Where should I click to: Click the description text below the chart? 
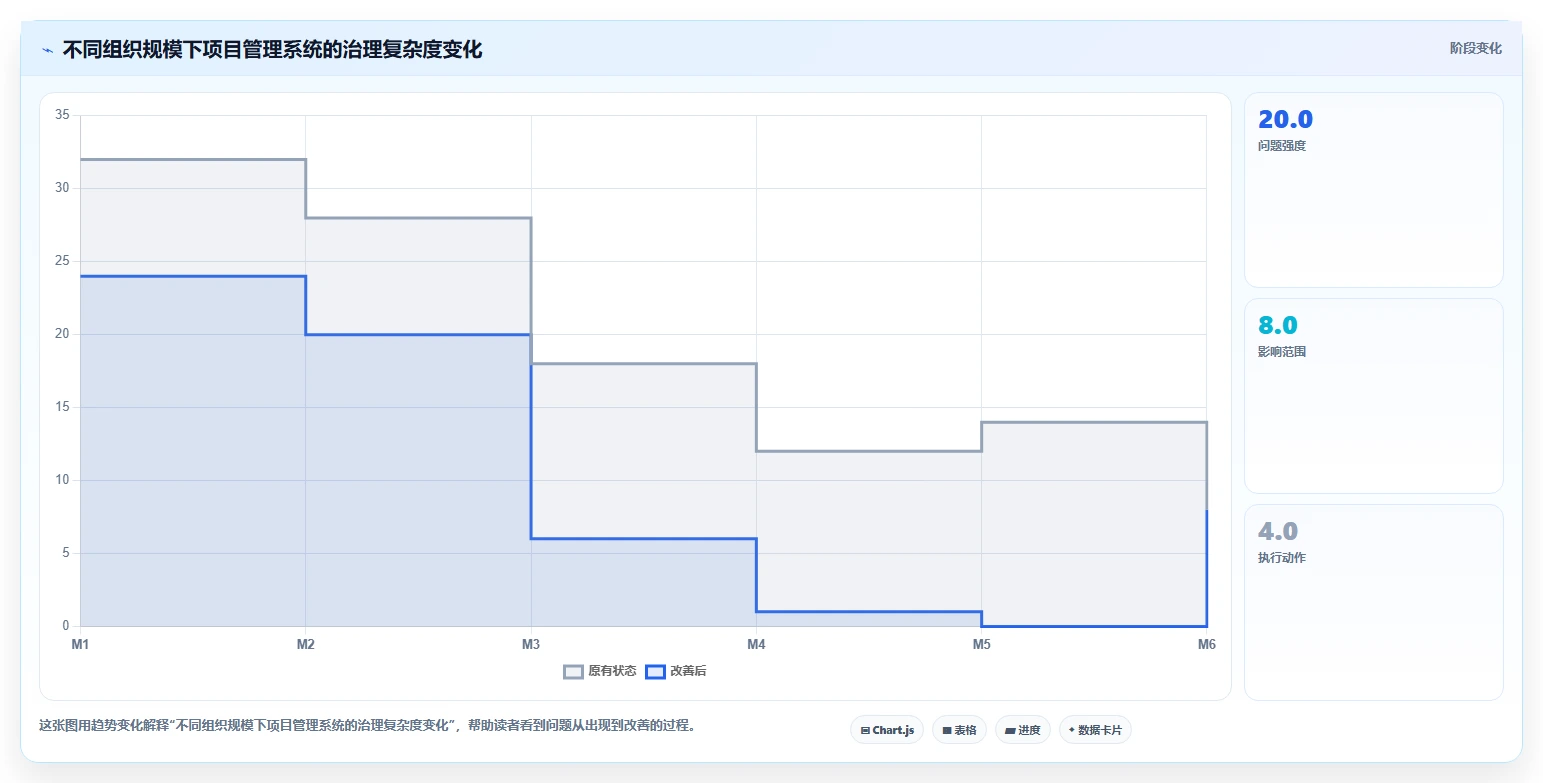pos(367,726)
